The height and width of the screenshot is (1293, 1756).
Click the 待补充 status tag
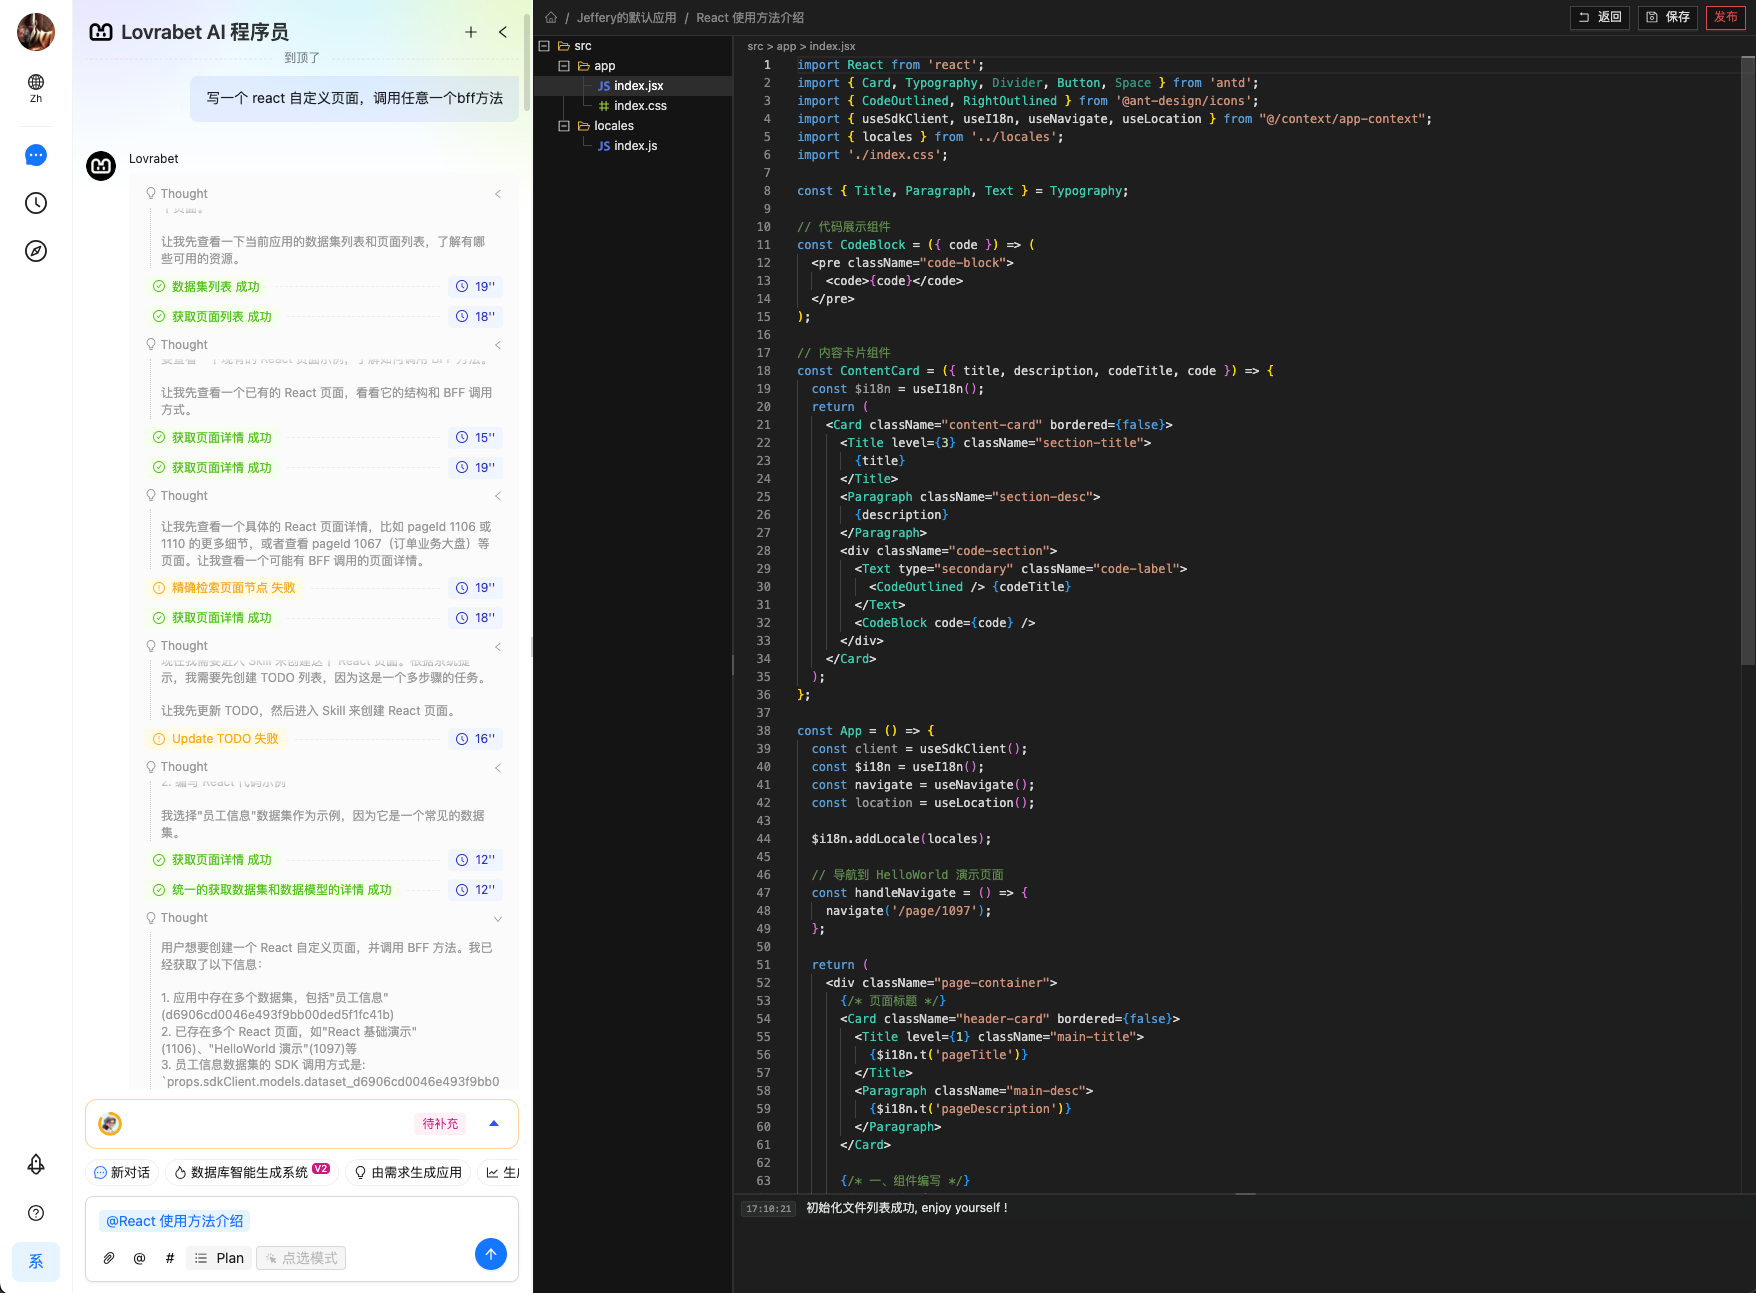(440, 1124)
